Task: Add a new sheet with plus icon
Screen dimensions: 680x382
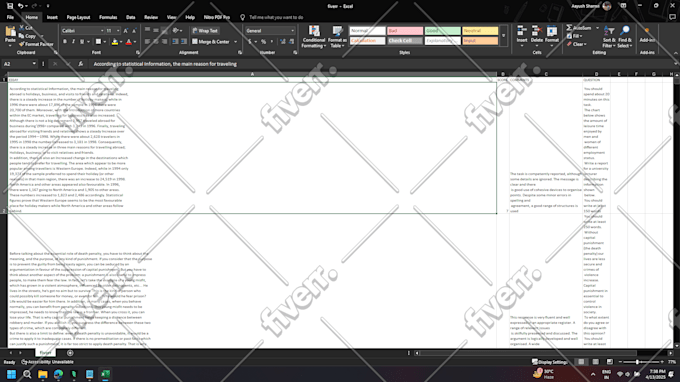Action: (x=70, y=353)
